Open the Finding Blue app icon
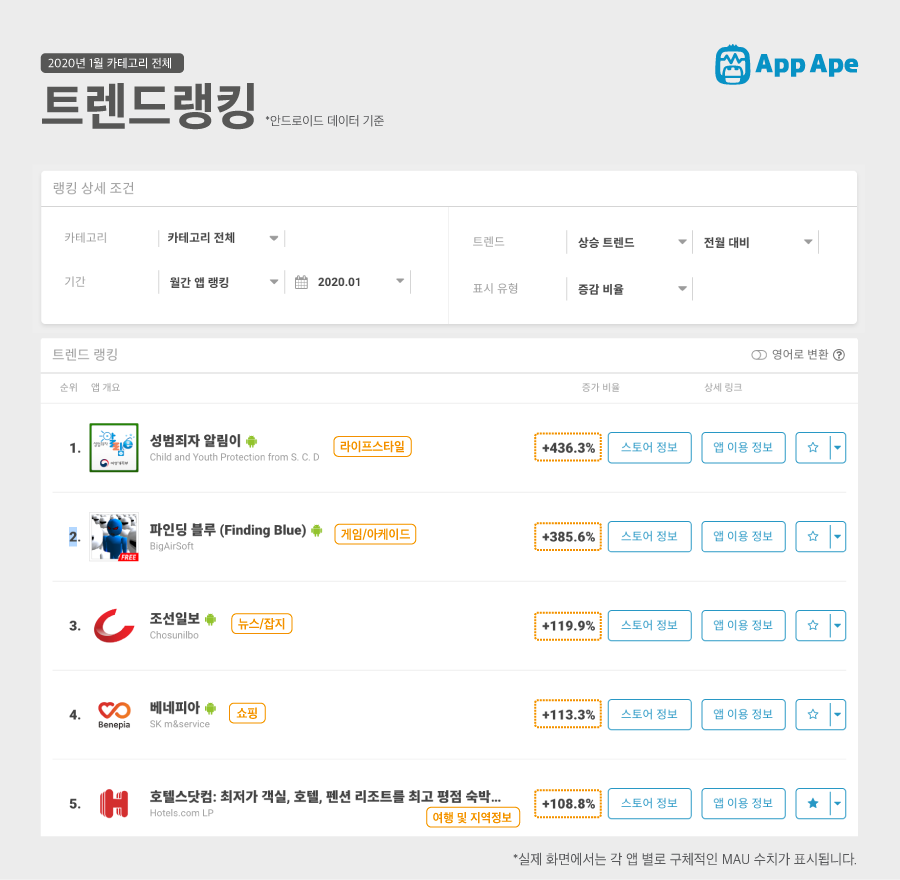Viewport: 900px width, 880px height. (114, 537)
